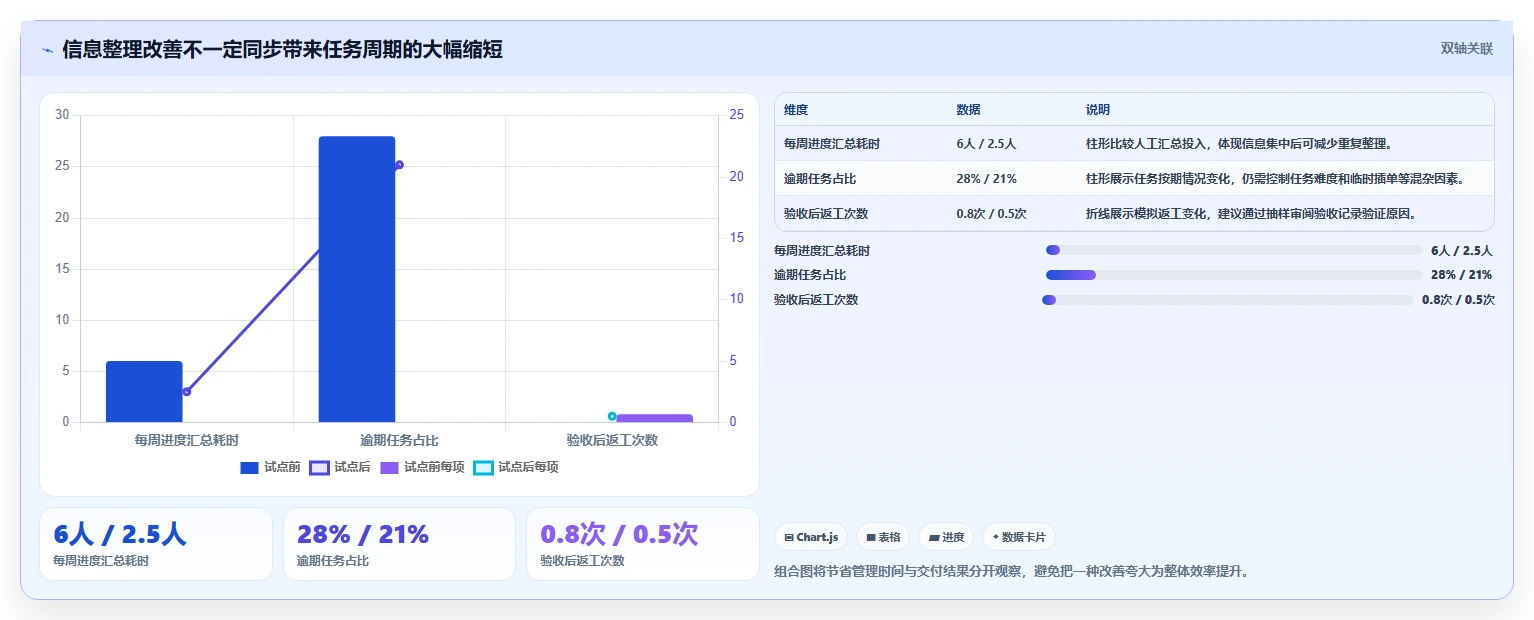This screenshot has width=1534, height=620.
Task: Click the tall 逾期任务占比 bar in chart
Action: point(357,279)
